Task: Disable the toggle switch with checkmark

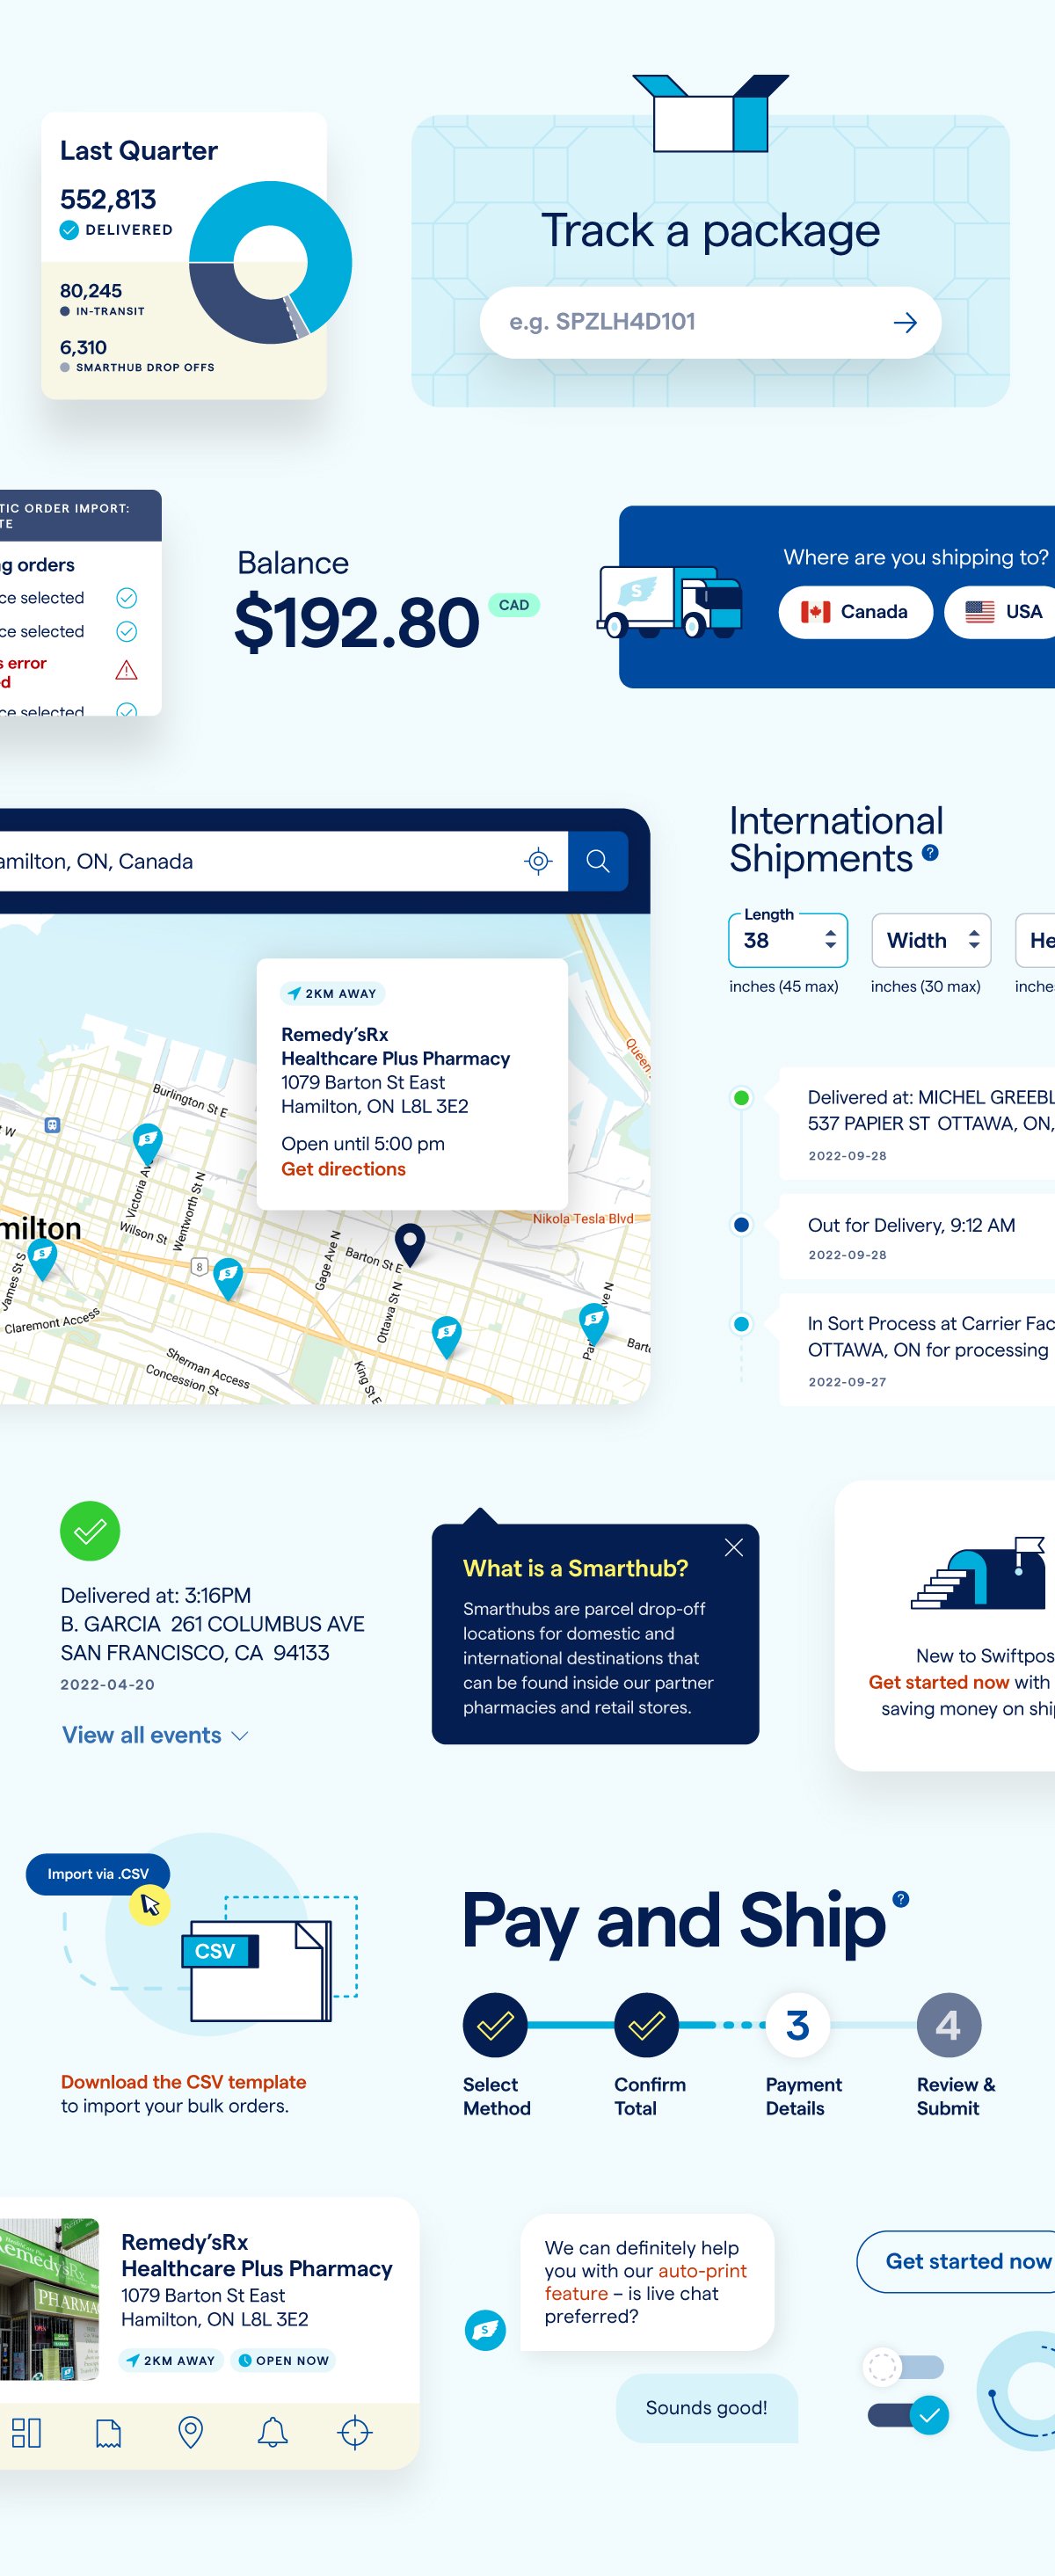Action: pyautogui.click(x=908, y=2415)
